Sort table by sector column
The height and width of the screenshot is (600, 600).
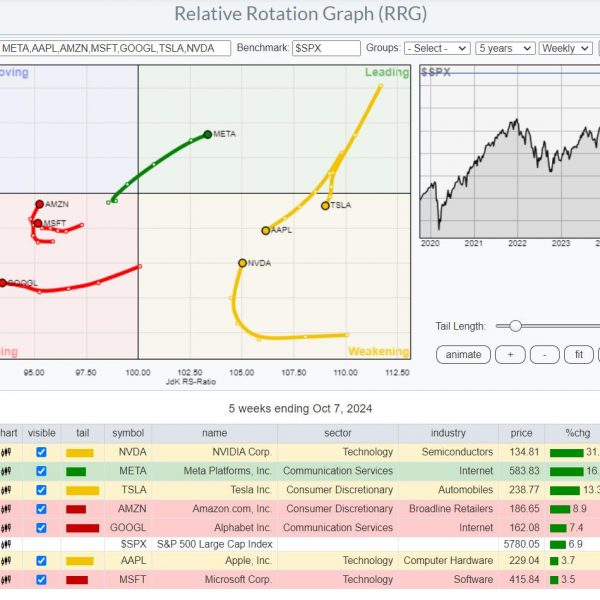338,433
